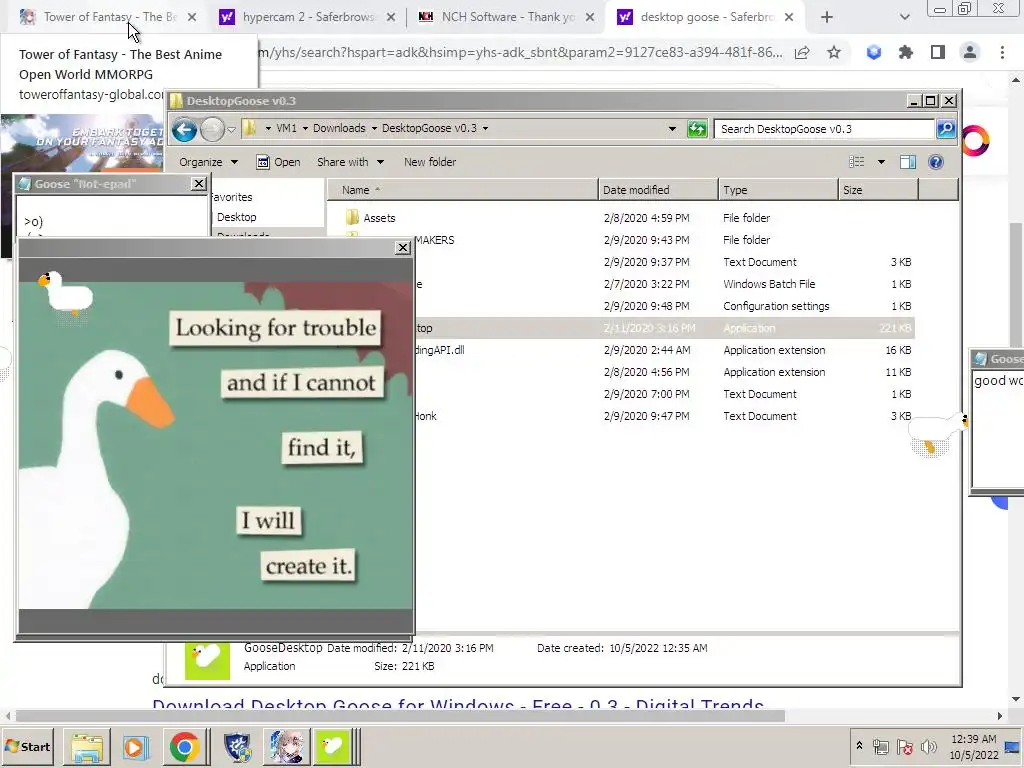Toggle the Chrome side panel icon

click(x=938, y=53)
